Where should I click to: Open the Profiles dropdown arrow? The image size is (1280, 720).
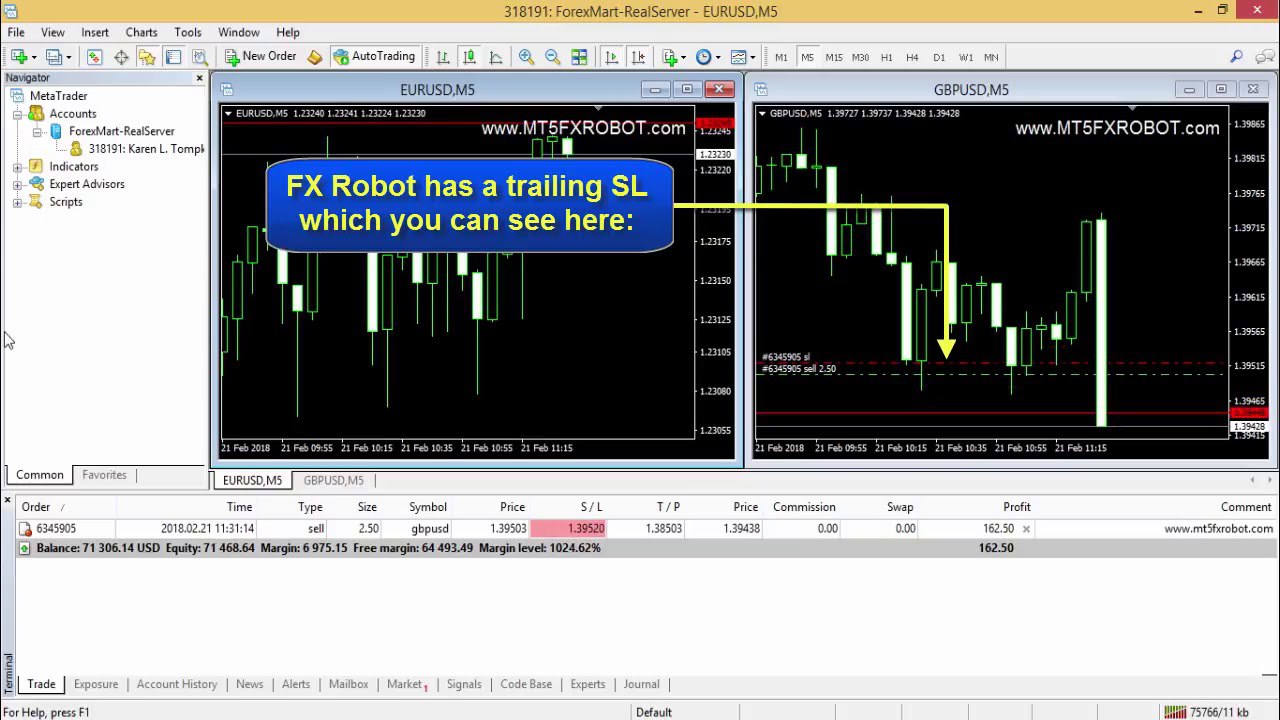(x=68, y=57)
